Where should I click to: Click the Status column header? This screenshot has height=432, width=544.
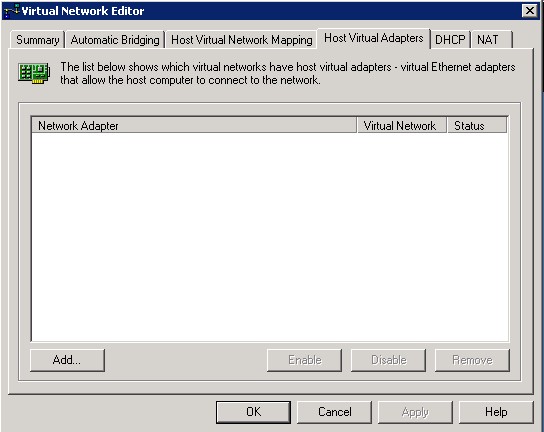click(x=477, y=126)
